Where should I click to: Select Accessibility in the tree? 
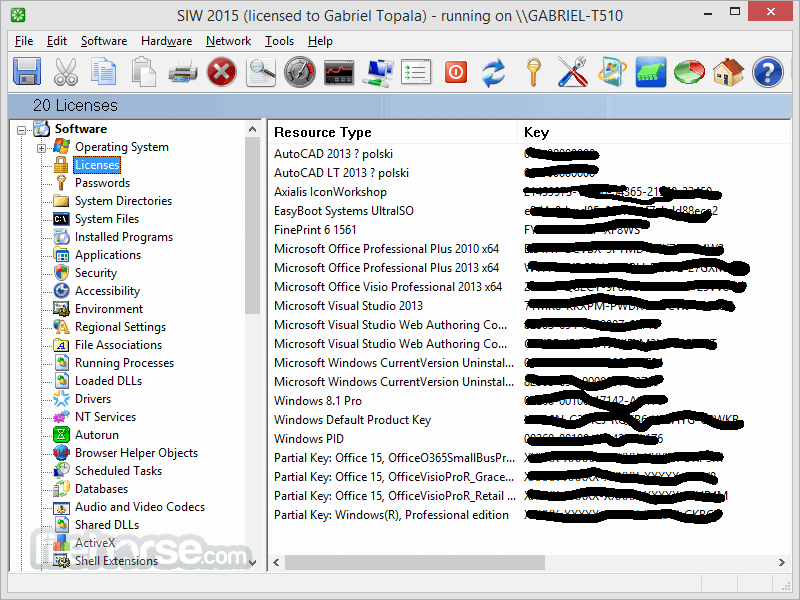coord(107,291)
